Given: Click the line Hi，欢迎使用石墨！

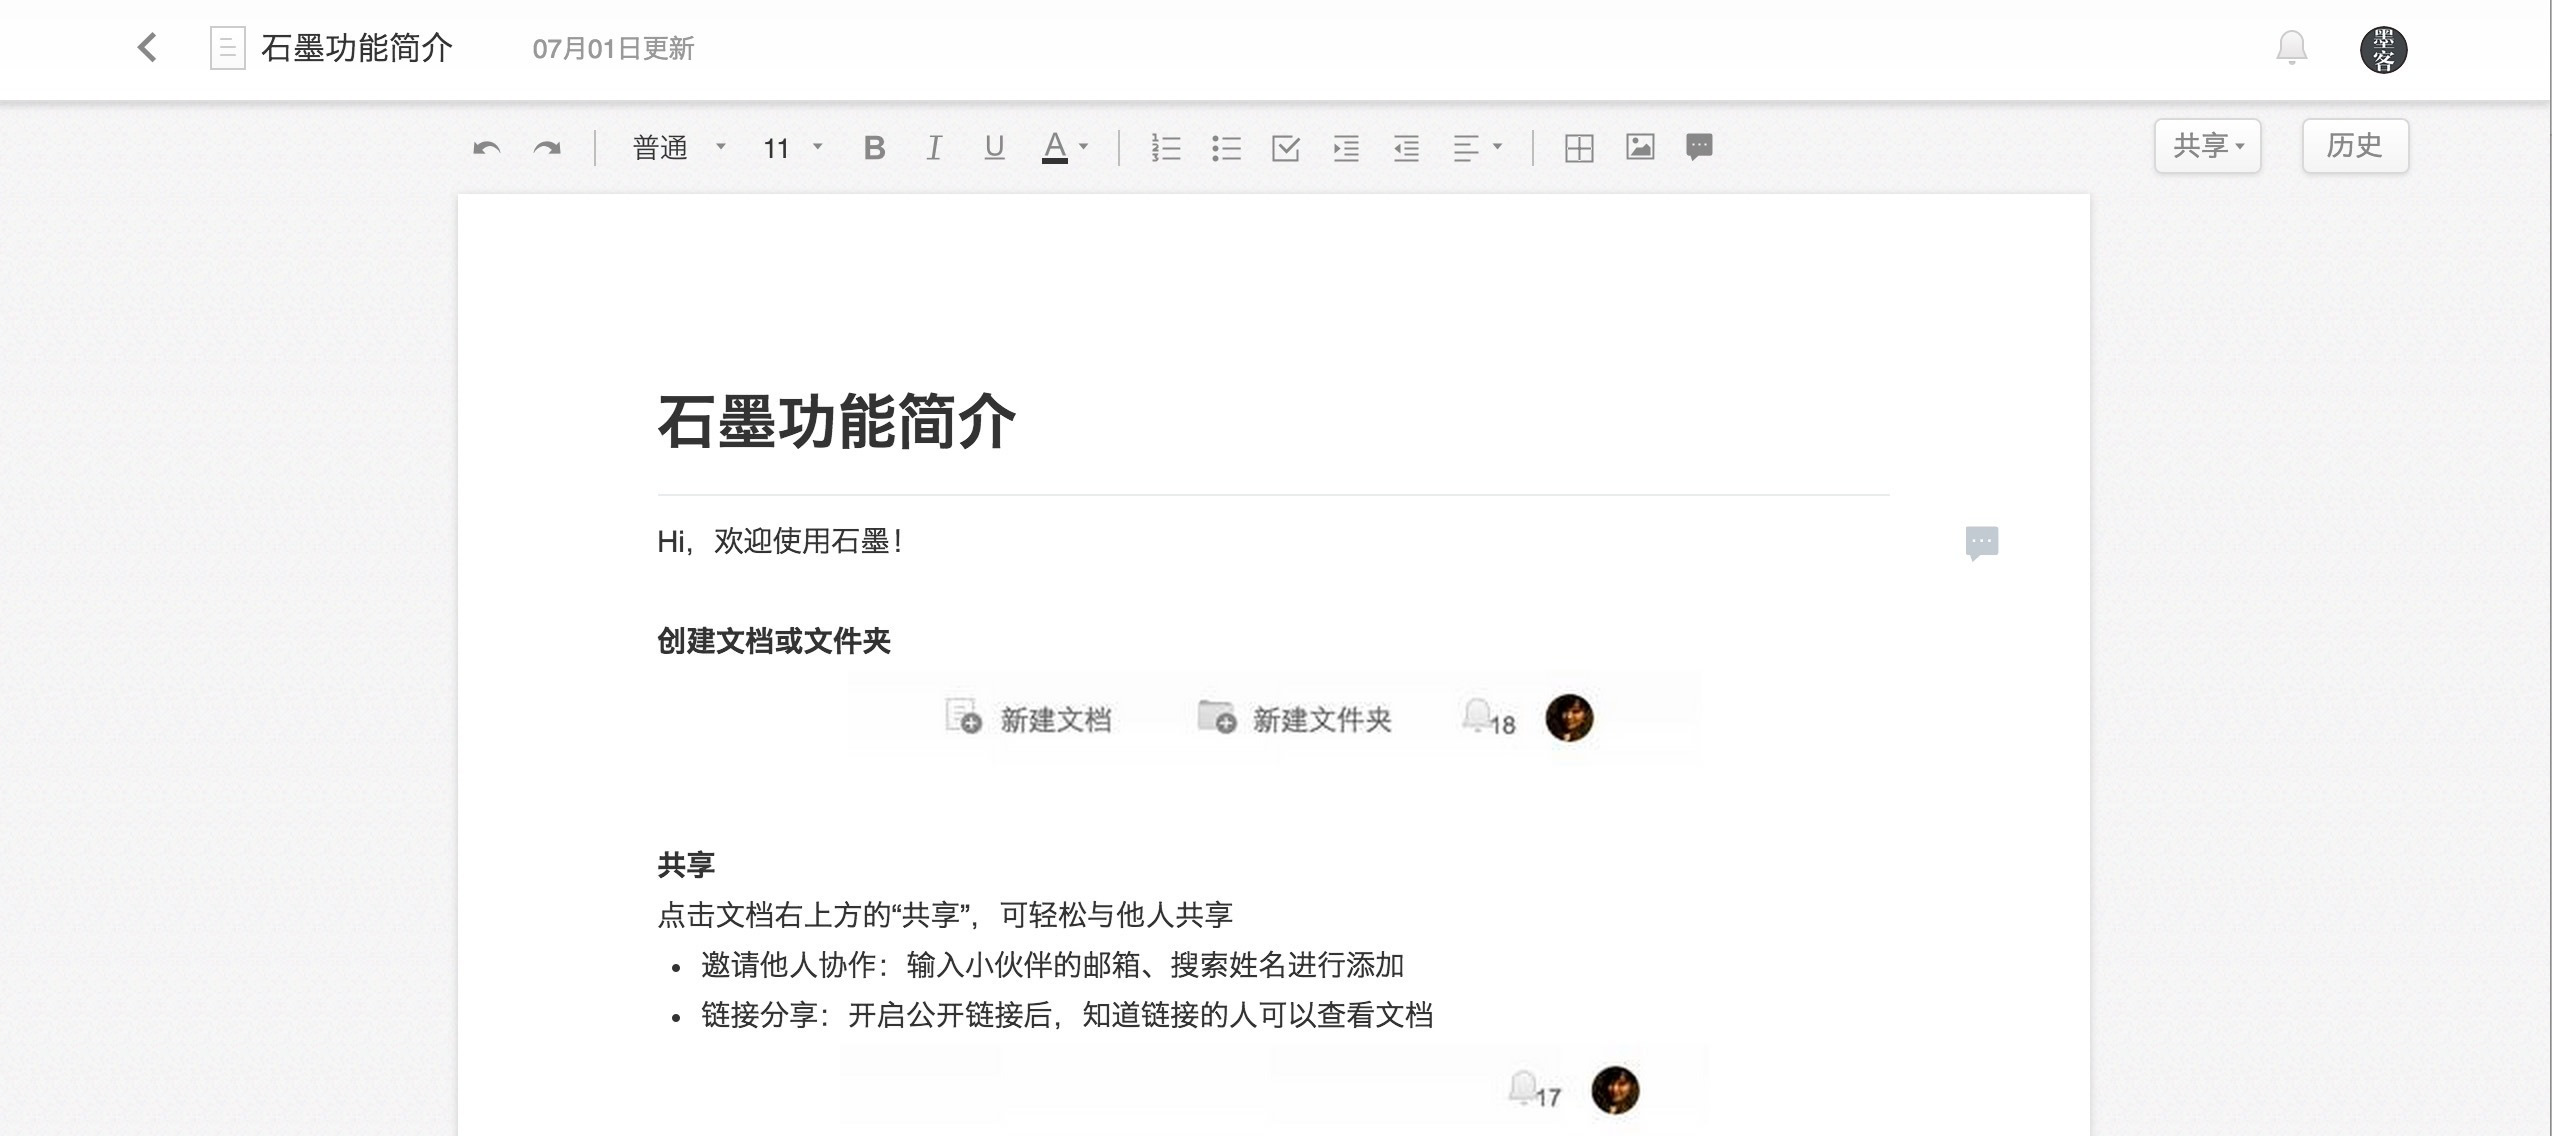Looking at the screenshot, I should pyautogui.click(x=781, y=542).
